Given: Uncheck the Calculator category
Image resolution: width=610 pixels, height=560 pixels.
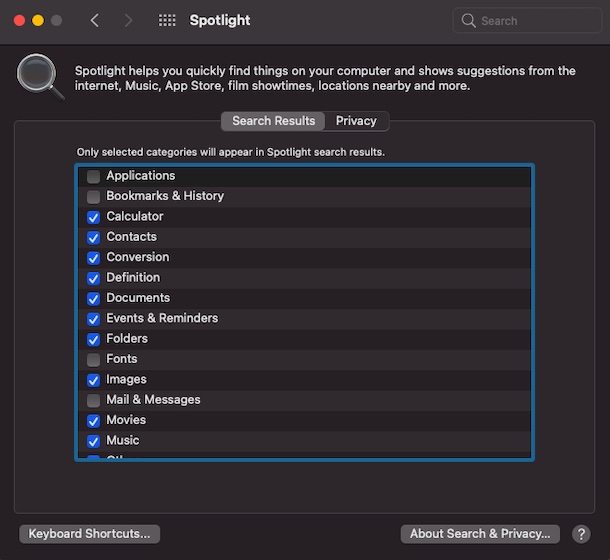Looking at the screenshot, I should (x=93, y=217).
